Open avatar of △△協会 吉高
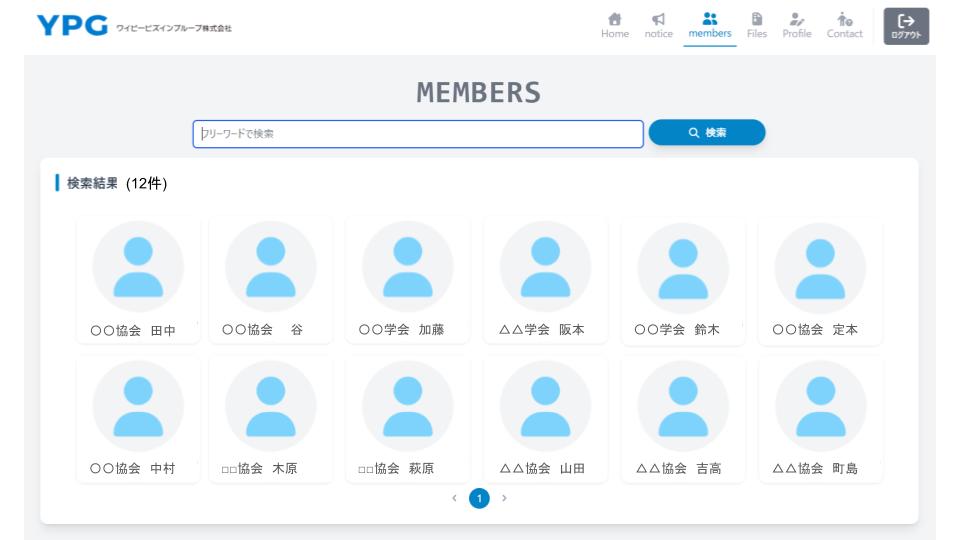 pyautogui.click(x=683, y=406)
